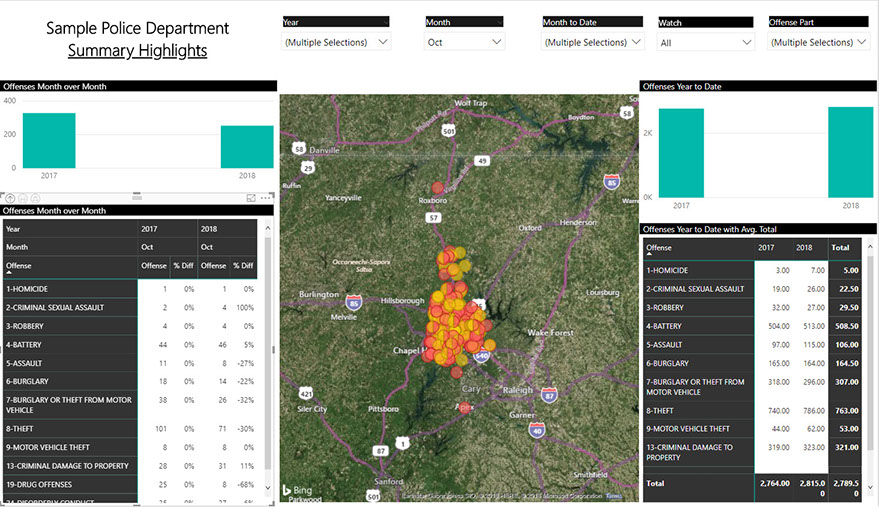Click the go to next level drill icon
879x507 pixels.
(x=23, y=198)
